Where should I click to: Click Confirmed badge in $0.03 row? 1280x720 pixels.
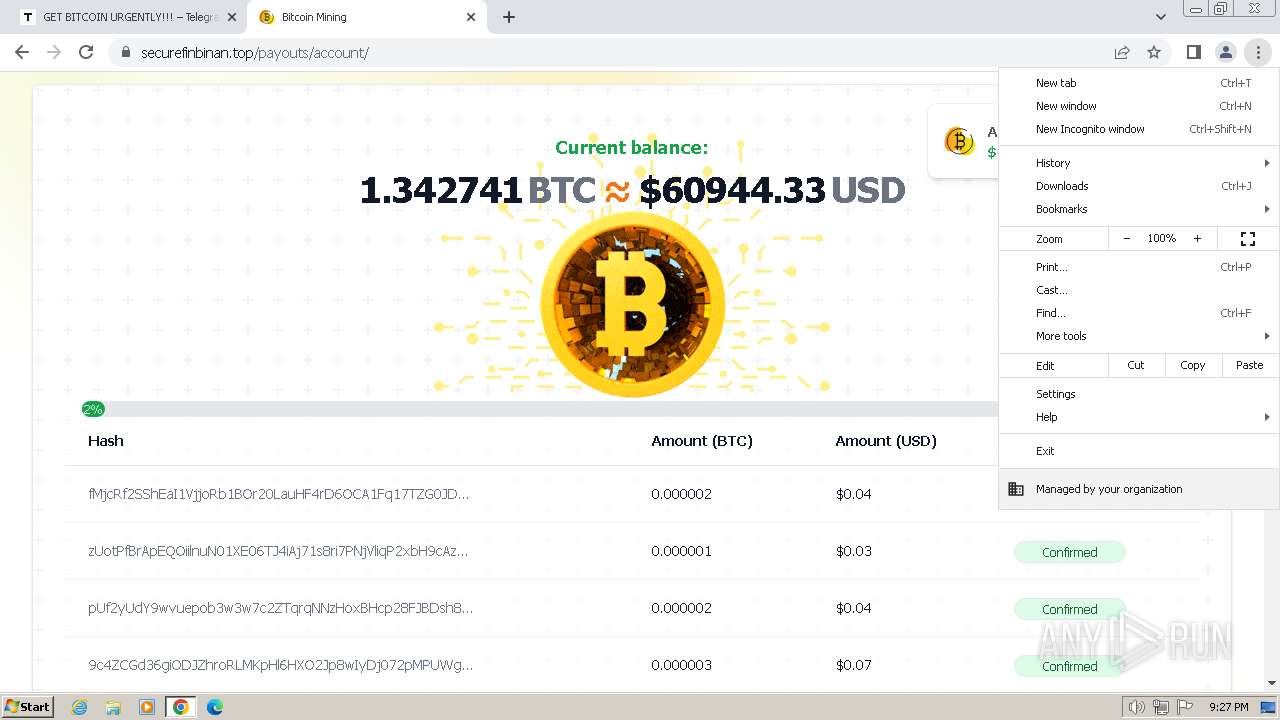(x=1070, y=552)
